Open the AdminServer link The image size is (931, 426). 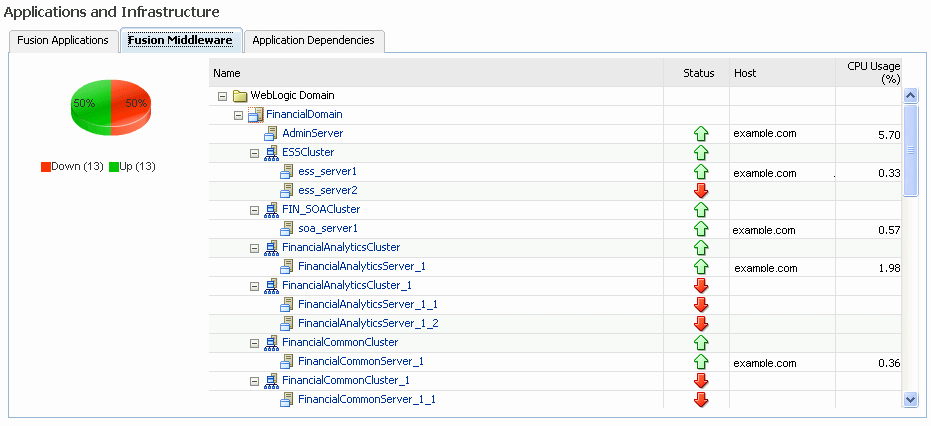[312, 133]
